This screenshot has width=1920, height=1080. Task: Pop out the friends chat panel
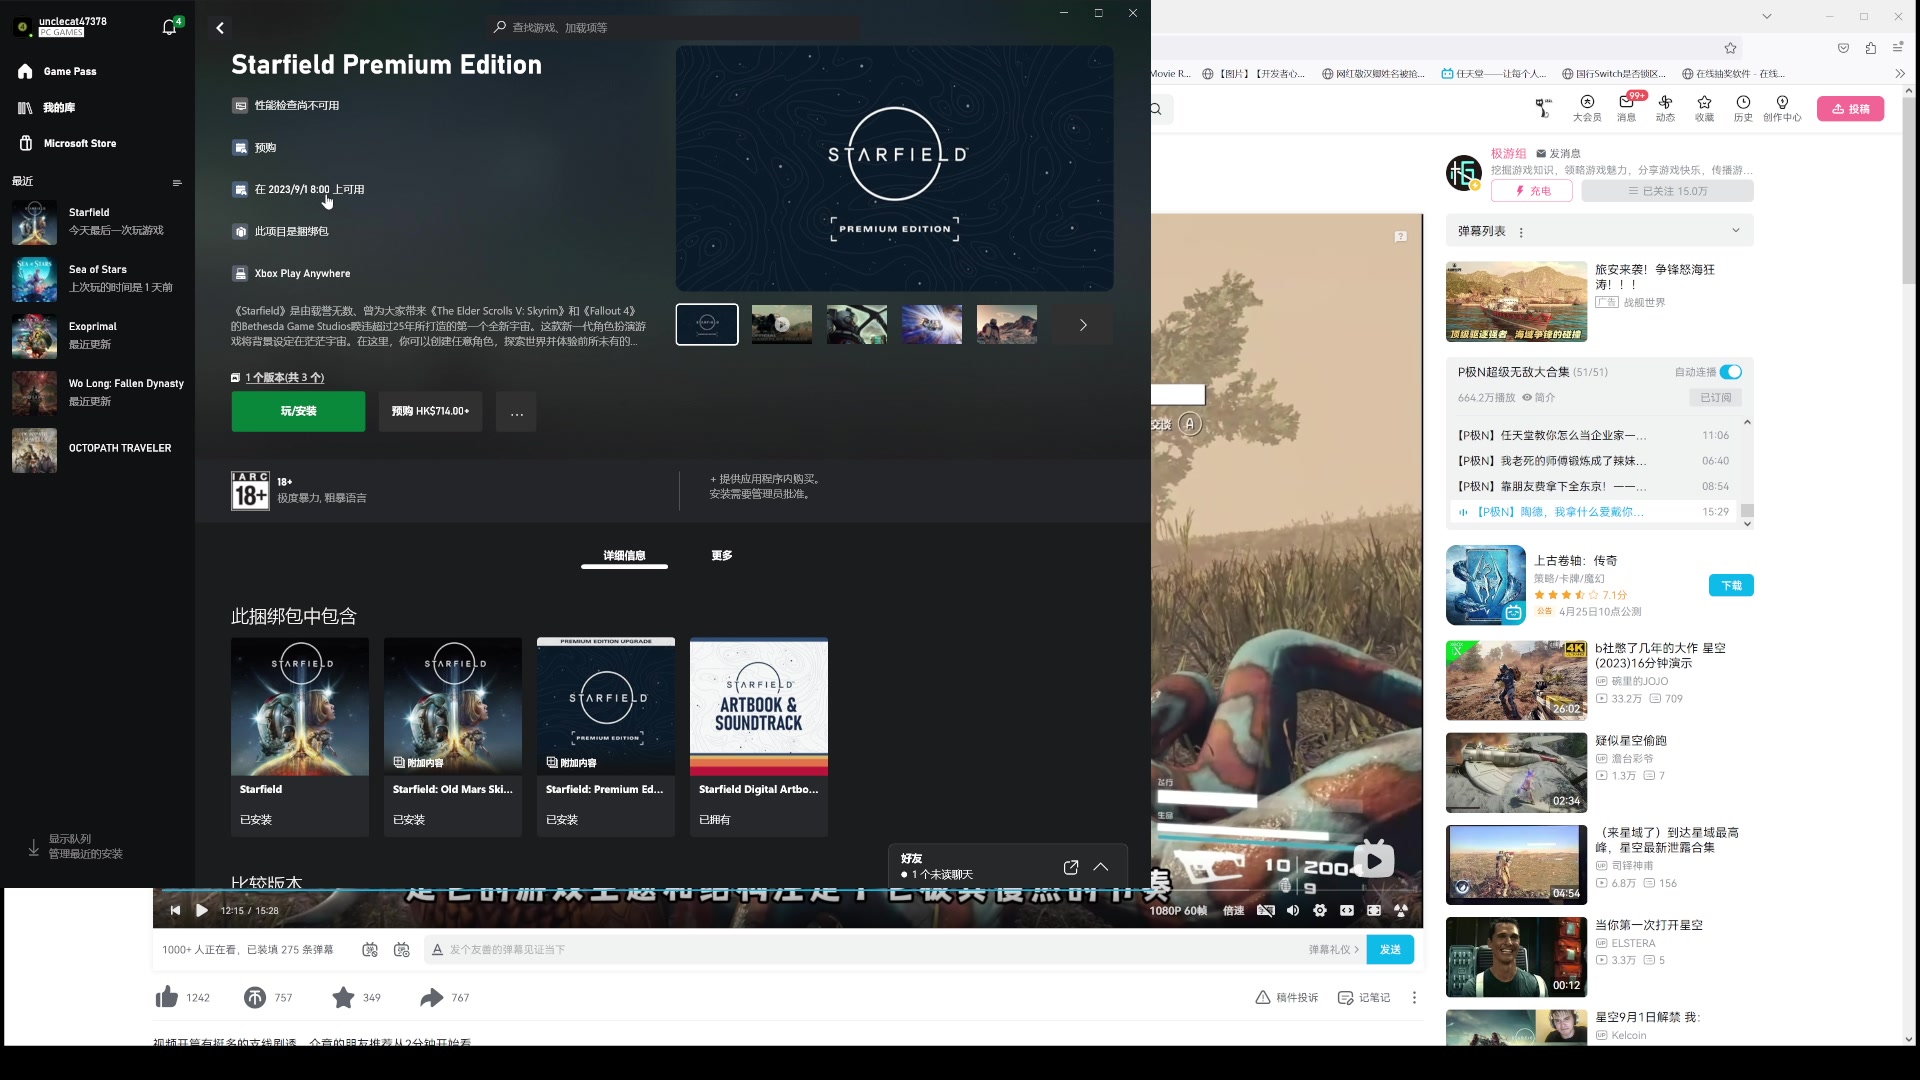(1071, 867)
